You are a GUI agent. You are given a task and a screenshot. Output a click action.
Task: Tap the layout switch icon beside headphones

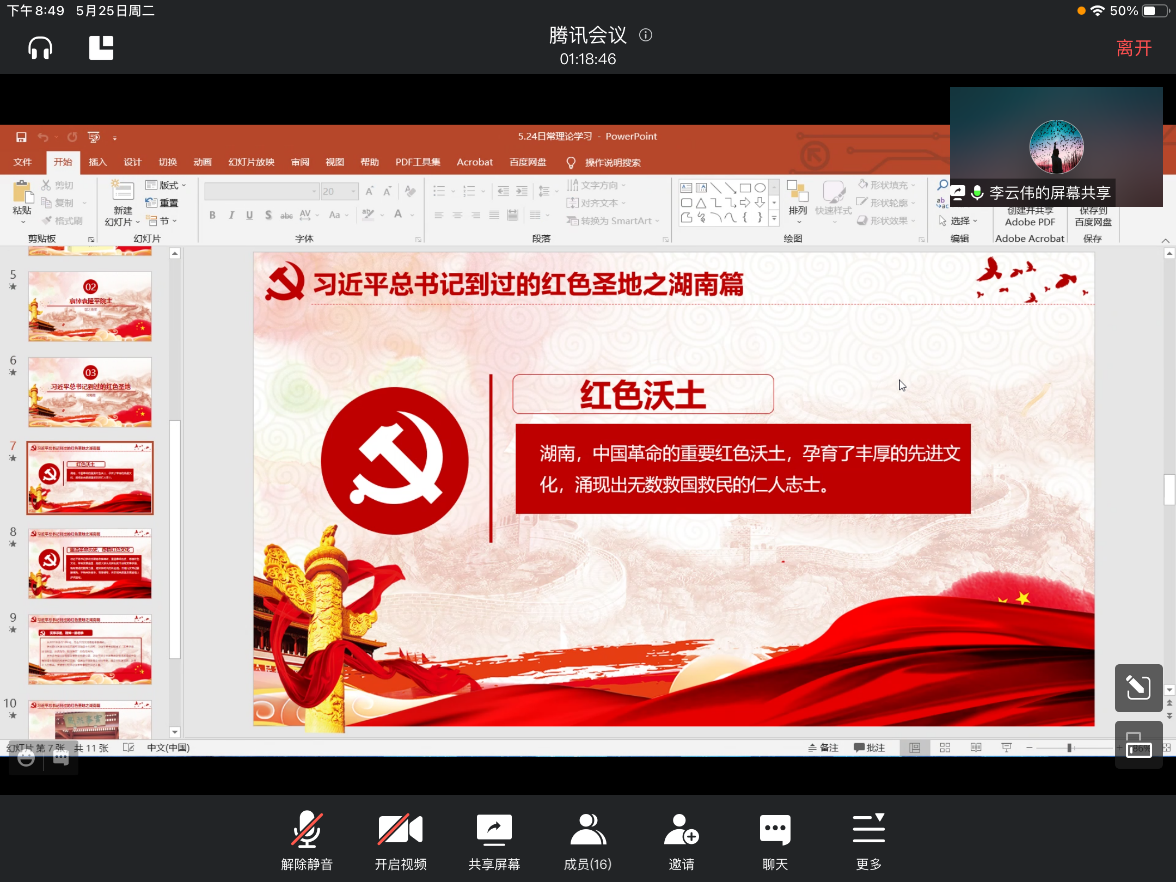101,48
